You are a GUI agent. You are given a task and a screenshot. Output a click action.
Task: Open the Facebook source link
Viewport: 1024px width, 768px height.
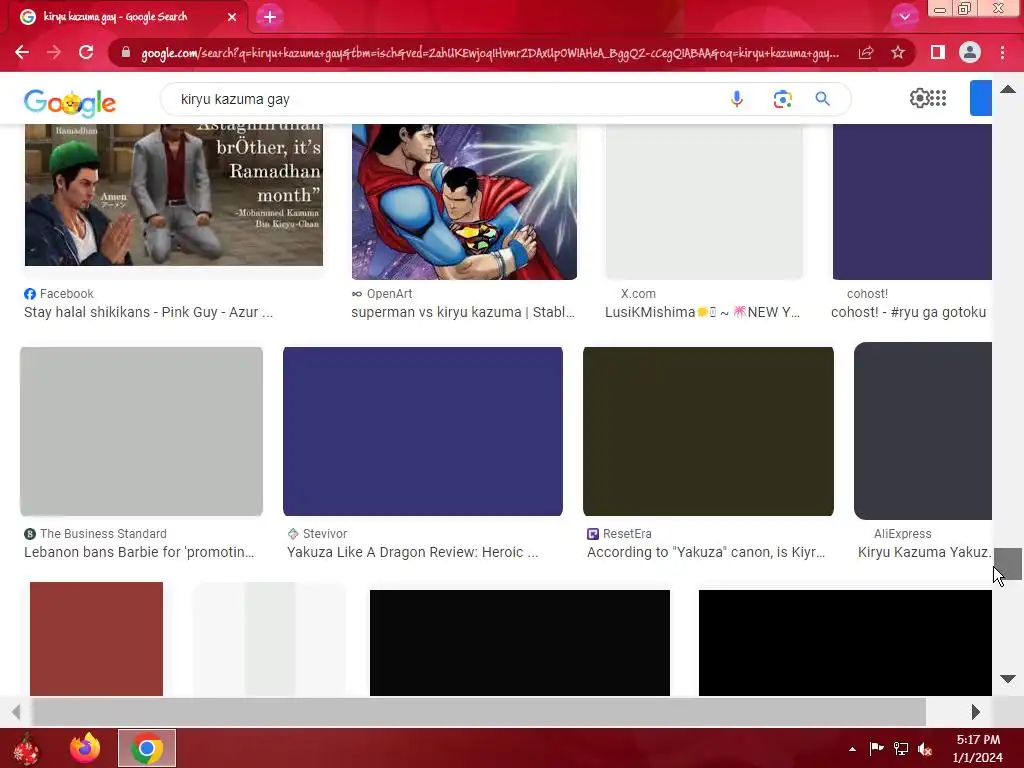click(x=67, y=294)
